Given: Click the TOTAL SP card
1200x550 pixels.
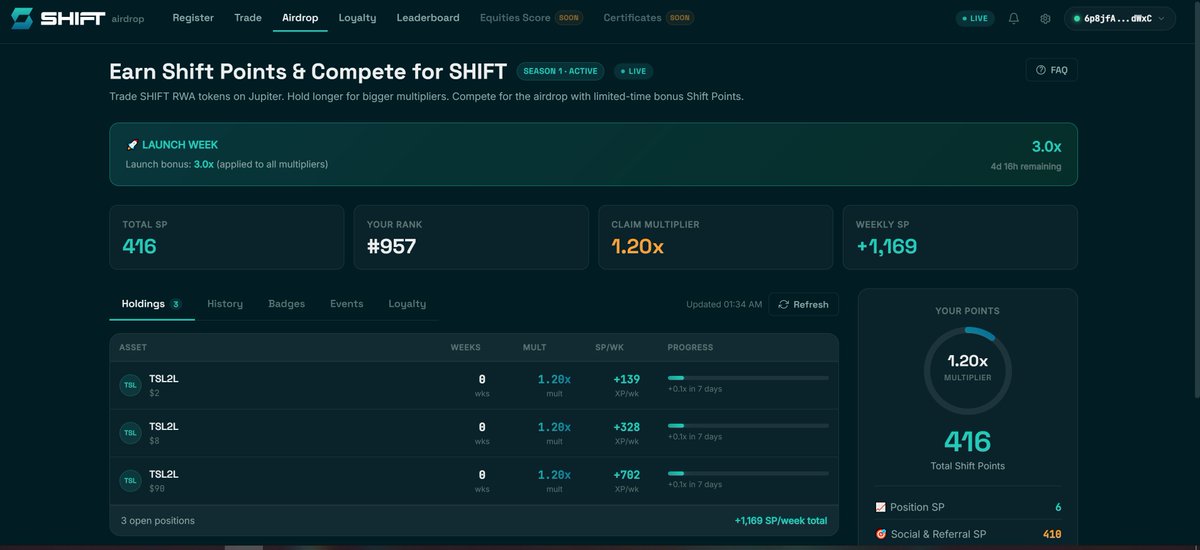Looking at the screenshot, I should click(226, 238).
